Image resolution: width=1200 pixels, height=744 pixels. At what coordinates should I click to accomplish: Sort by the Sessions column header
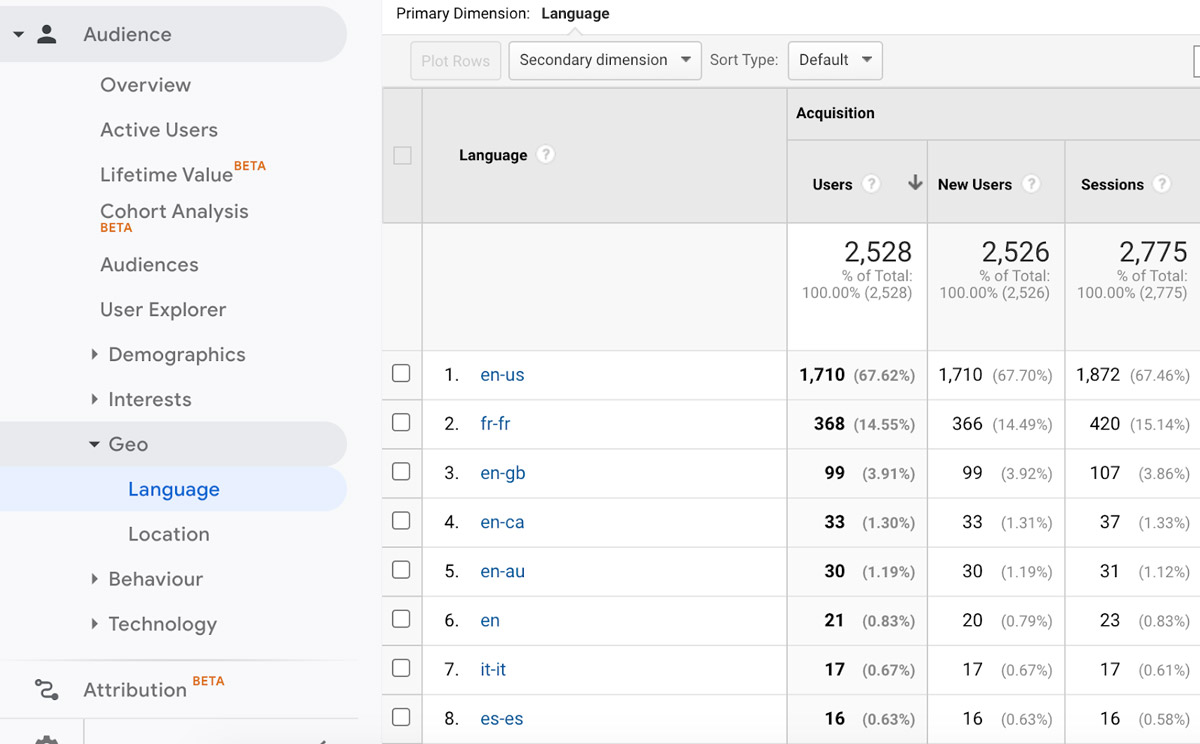pyautogui.click(x=1112, y=184)
